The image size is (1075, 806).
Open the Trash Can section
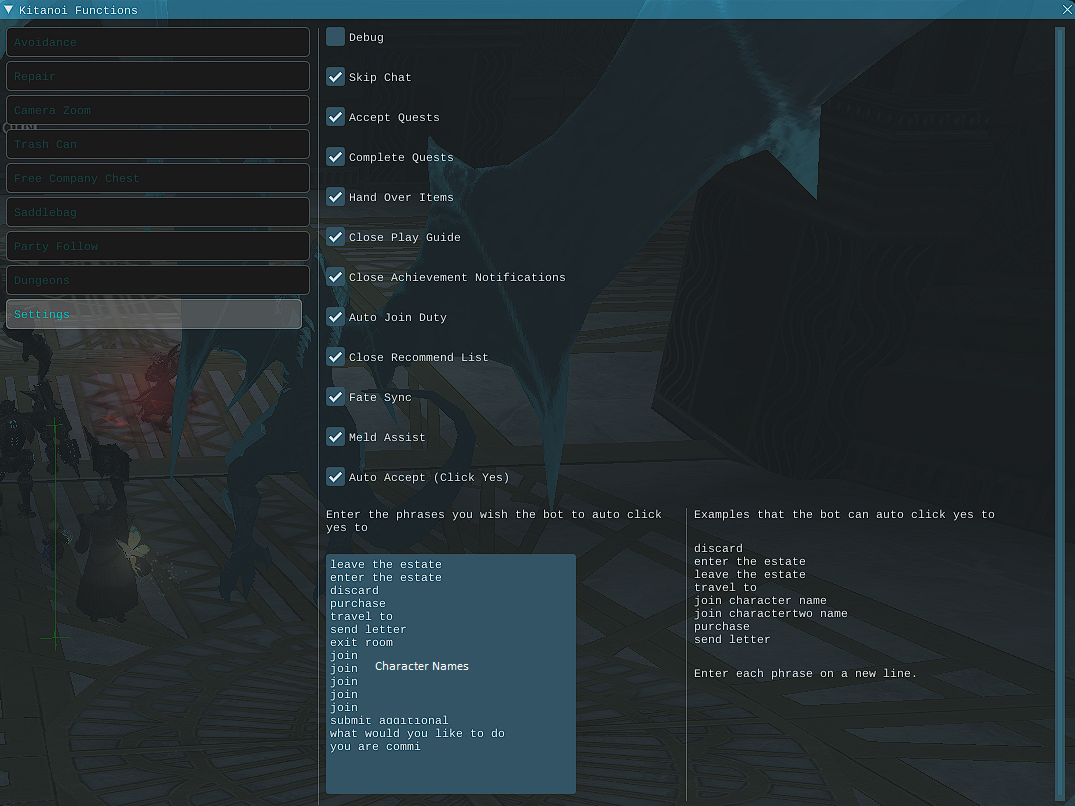[x=157, y=144]
